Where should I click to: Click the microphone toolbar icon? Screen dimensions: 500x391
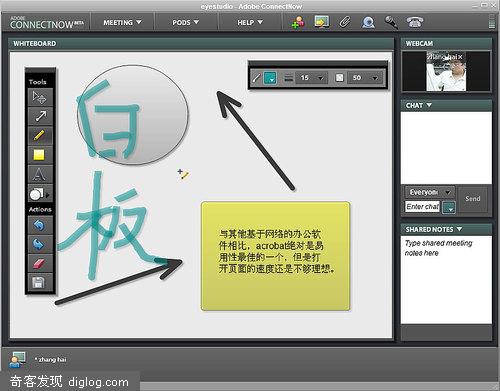pyautogui.click(x=391, y=22)
